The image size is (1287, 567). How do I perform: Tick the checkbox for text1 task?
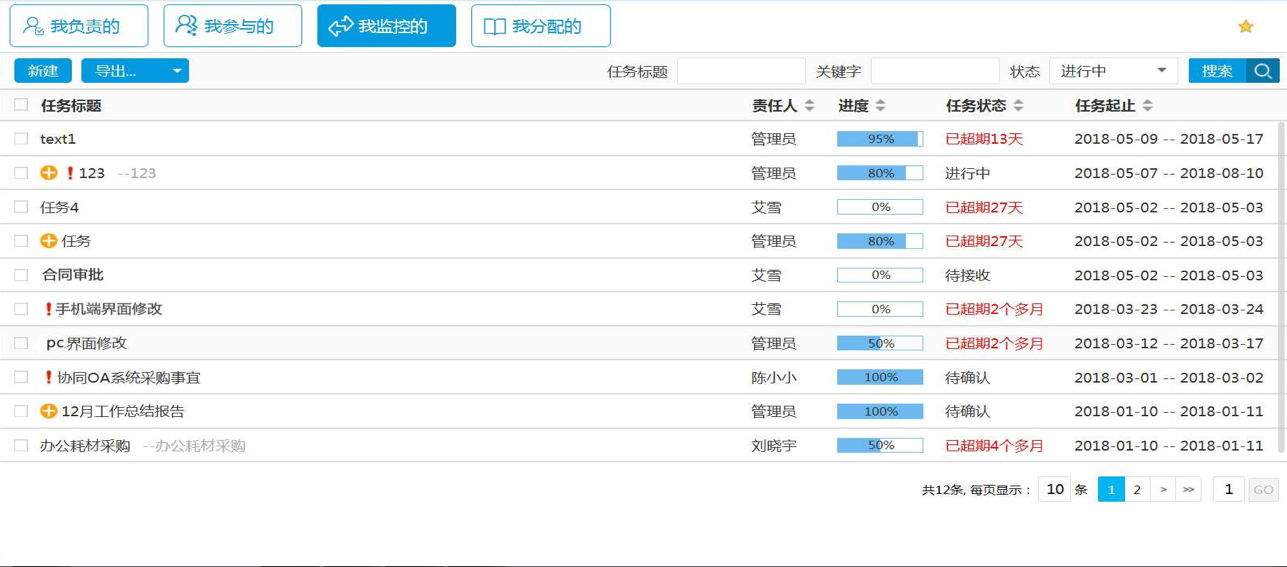tap(21, 139)
